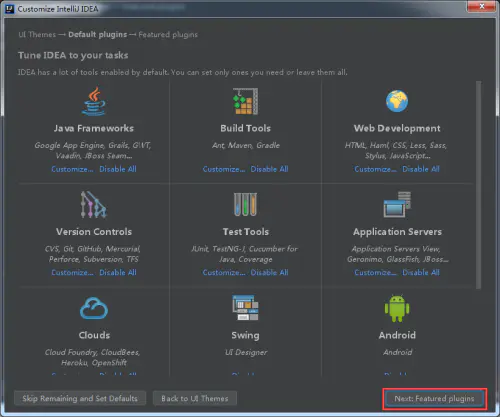Customize Web Development plugins
This screenshot has height=417, width=500.
click(376, 169)
